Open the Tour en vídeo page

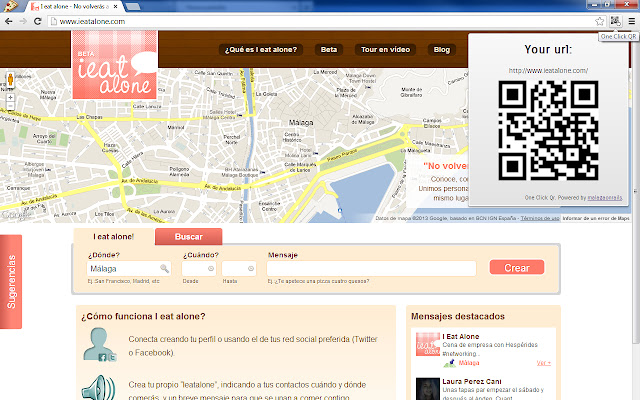point(385,49)
